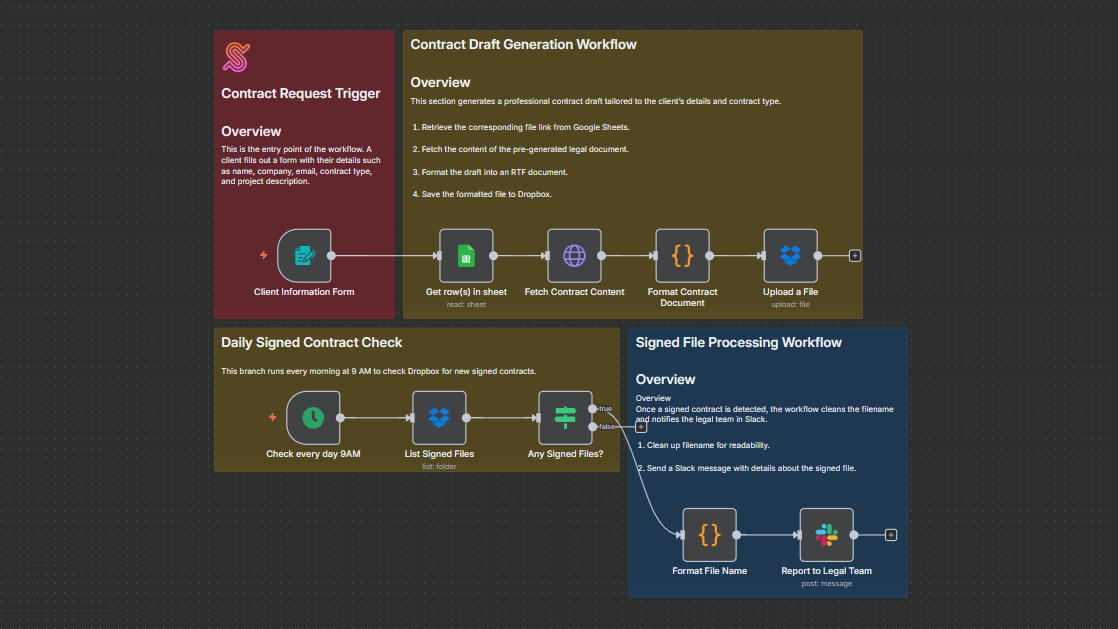Click the true output connector of Any Signed Files?
This screenshot has width=1118, height=629.
tap(594, 408)
